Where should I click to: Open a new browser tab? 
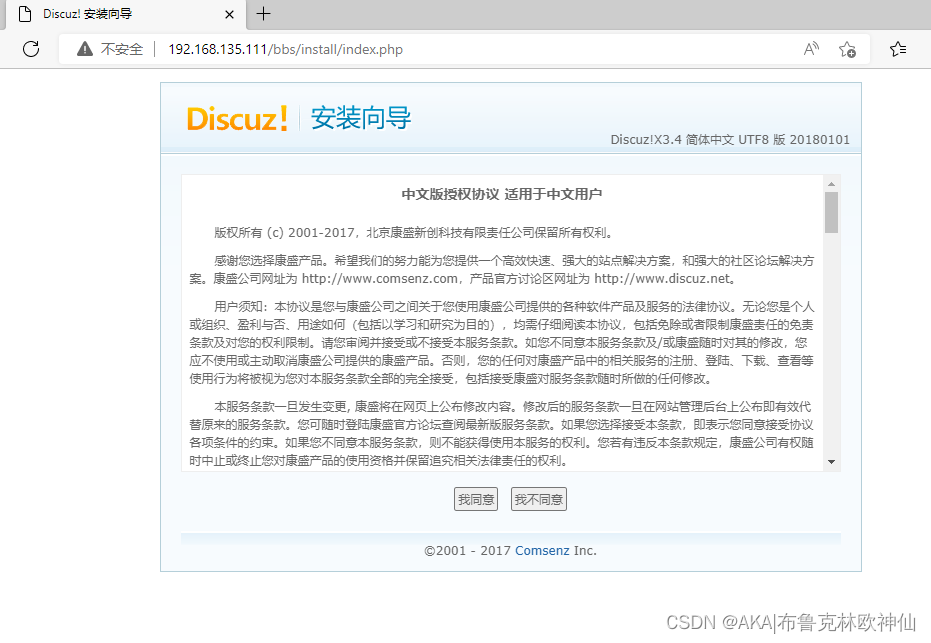(x=263, y=14)
